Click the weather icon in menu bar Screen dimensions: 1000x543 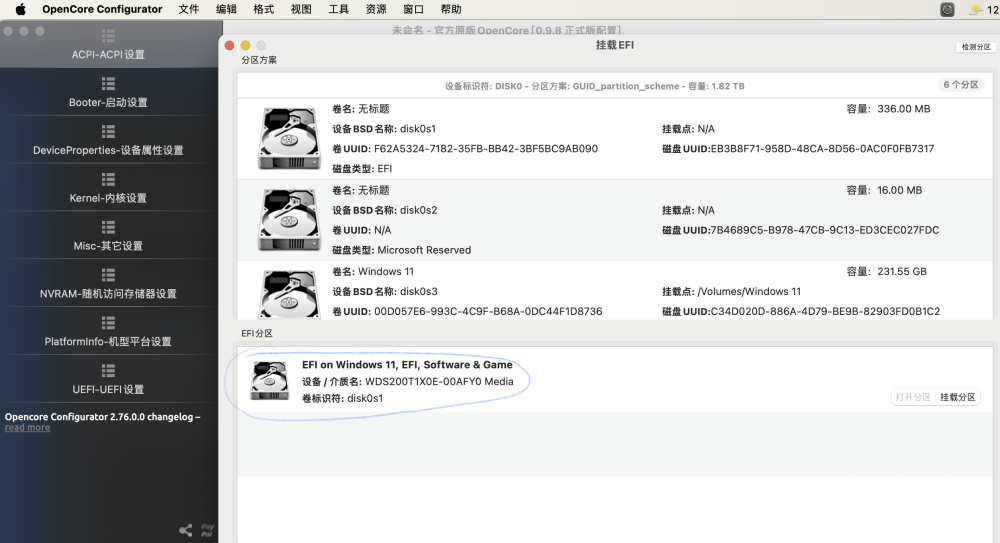pyautogui.click(x=976, y=9)
